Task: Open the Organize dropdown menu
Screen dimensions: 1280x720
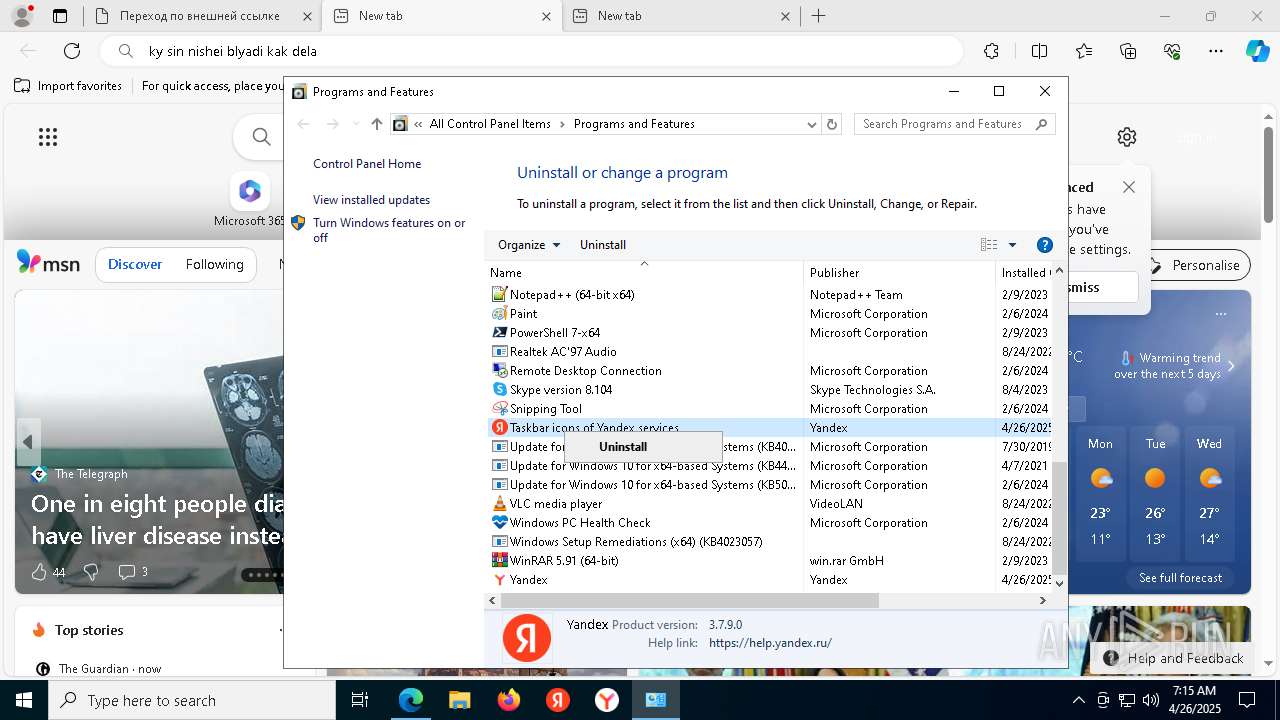Action: coord(529,245)
